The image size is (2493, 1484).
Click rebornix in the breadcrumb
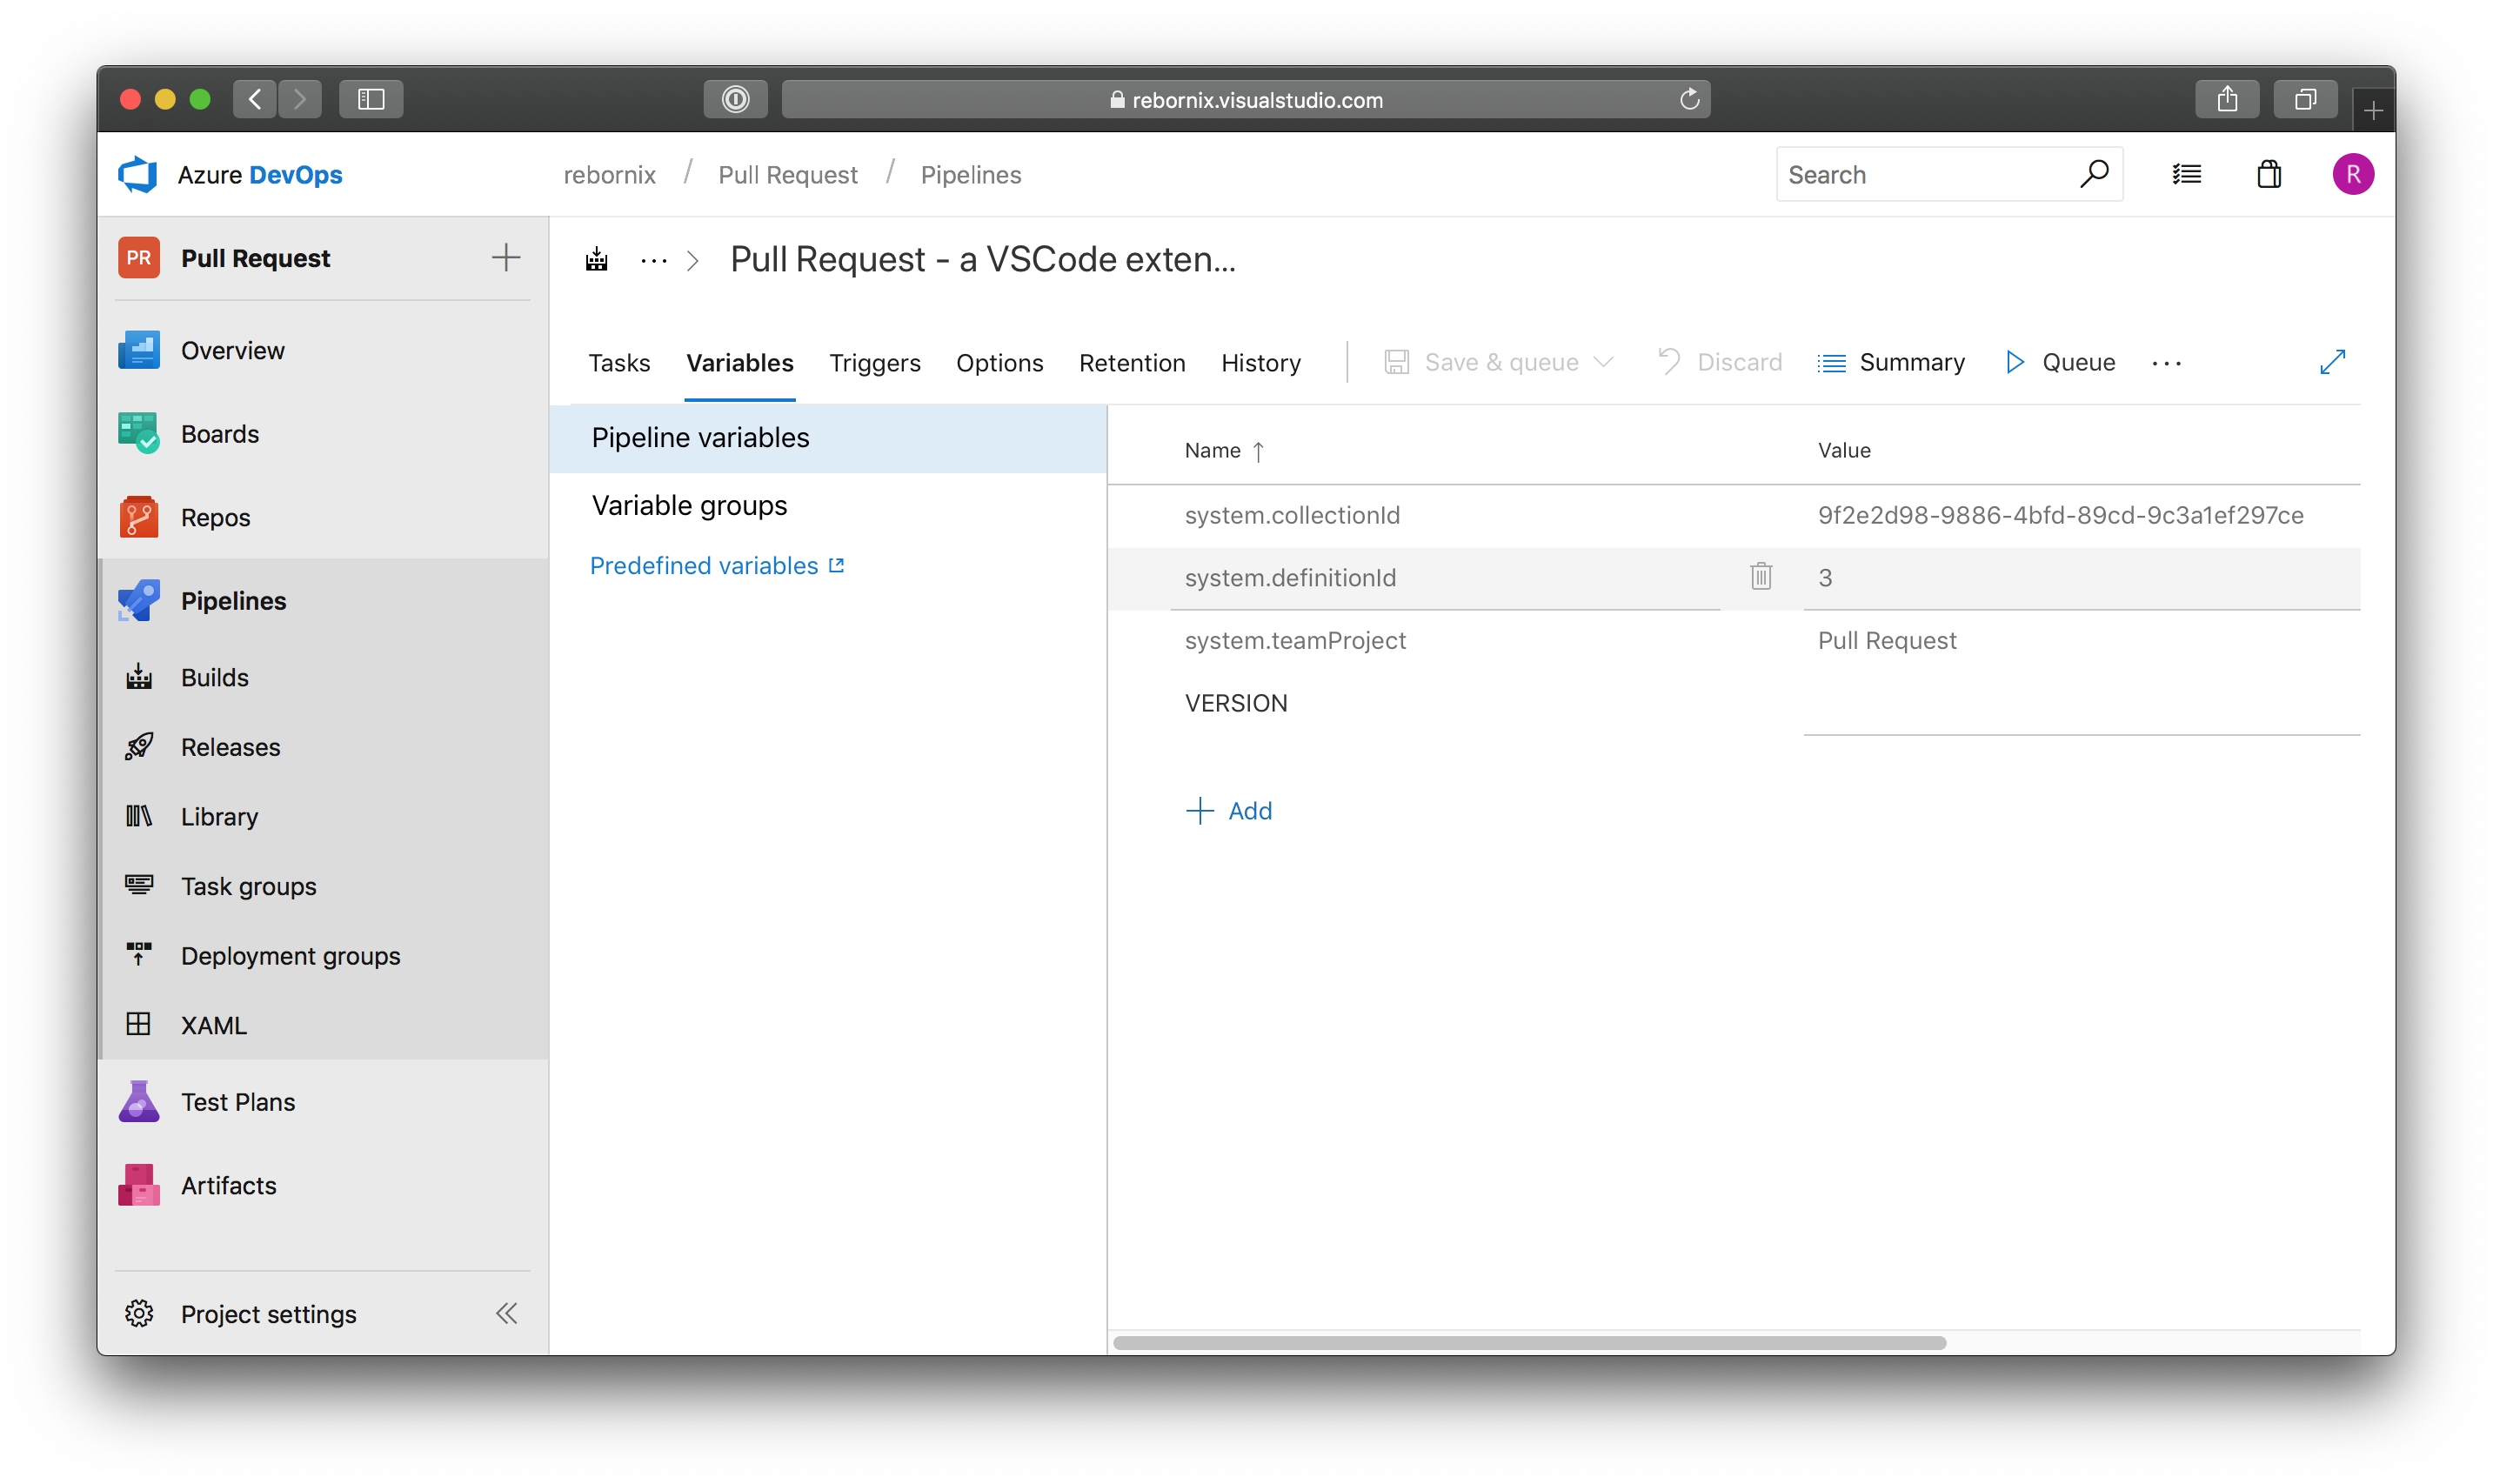pos(609,175)
